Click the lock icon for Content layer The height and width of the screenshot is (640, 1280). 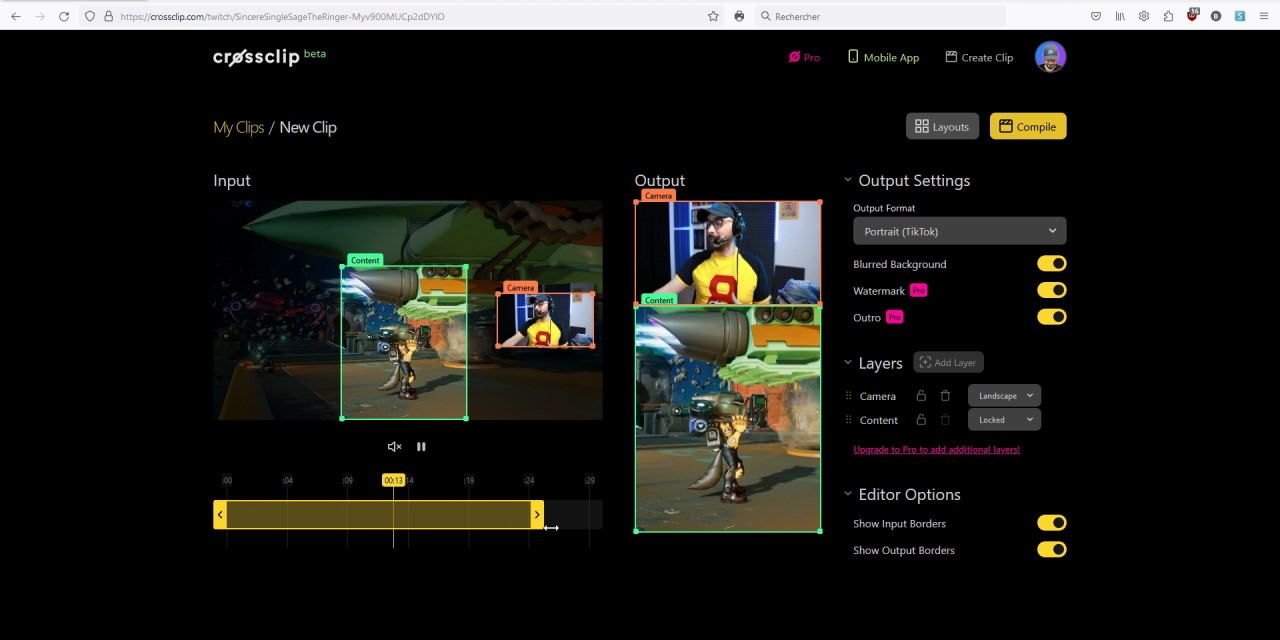(921, 420)
